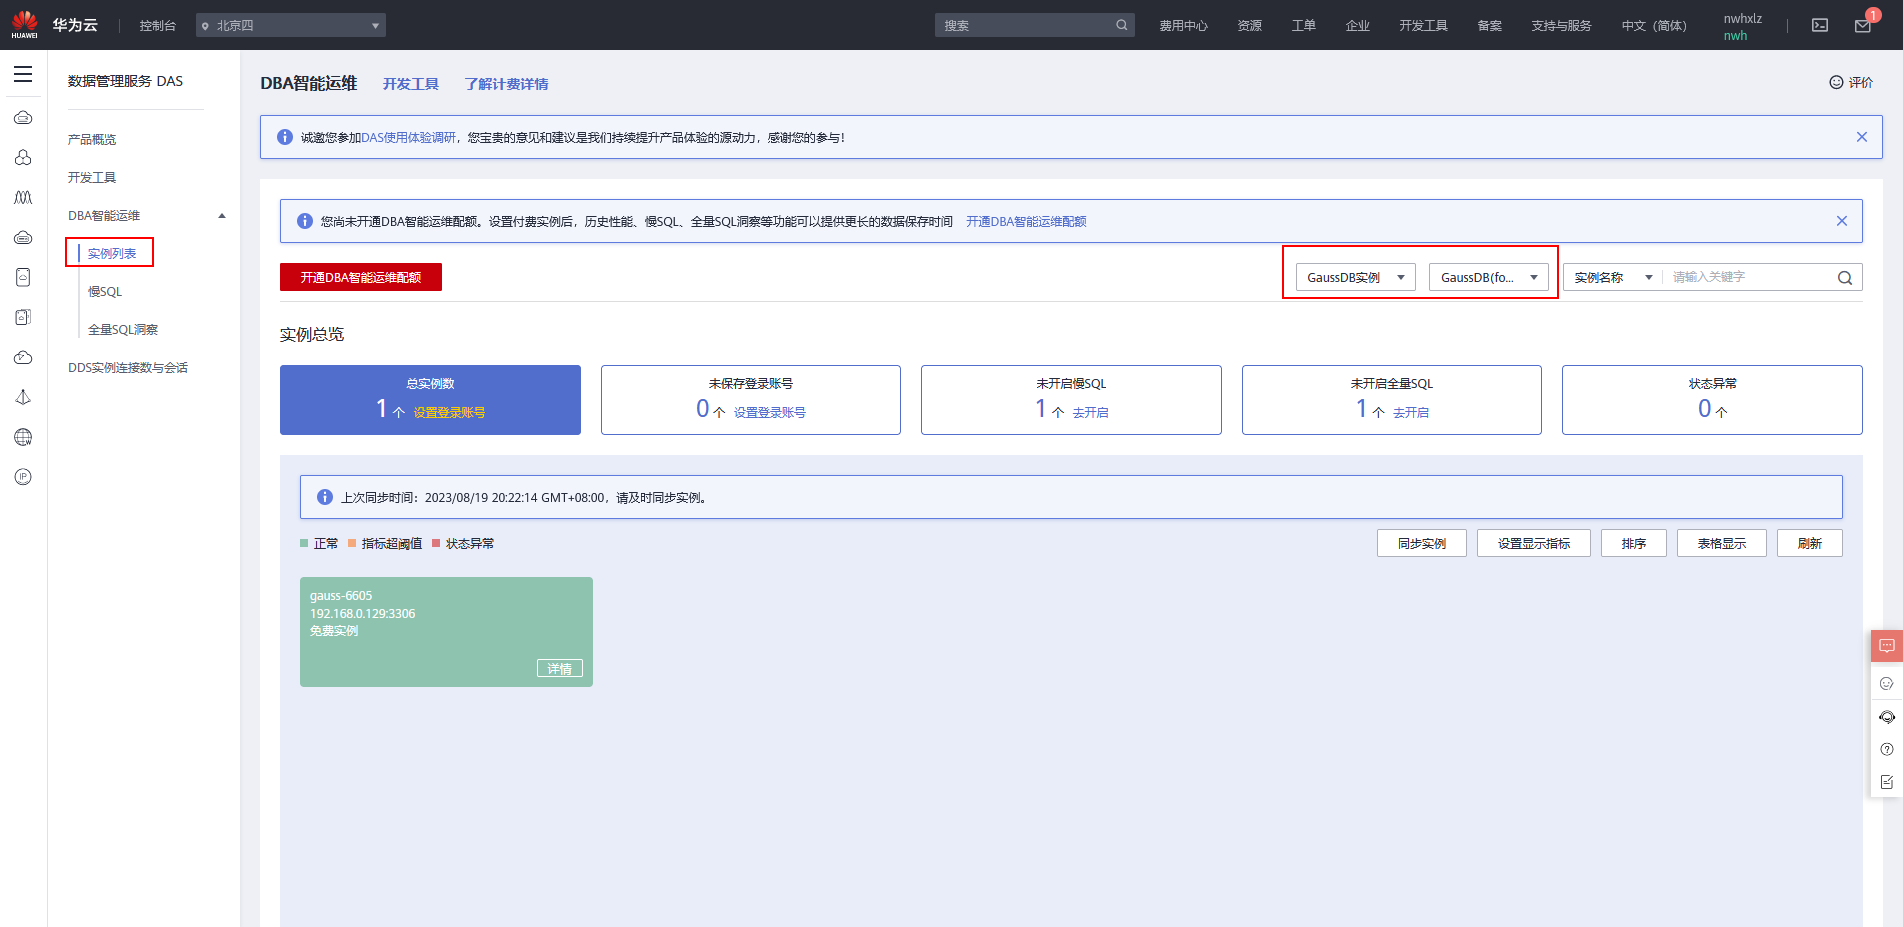Click the gauss-6605 instance card
Image resolution: width=1903 pixels, height=927 pixels.
(446, 632)
